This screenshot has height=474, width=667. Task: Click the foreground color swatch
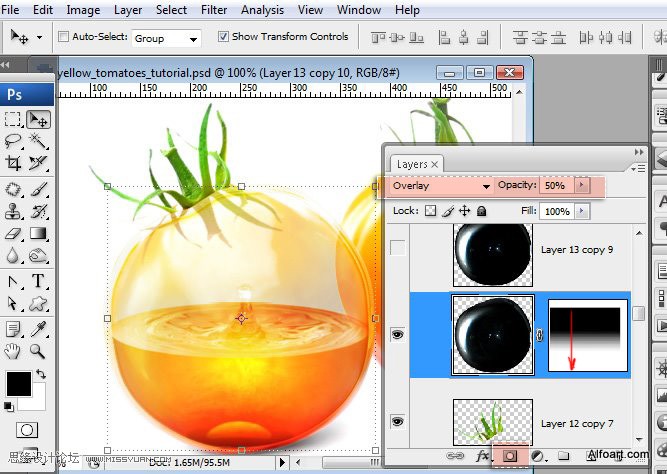[x=19, y=383]
